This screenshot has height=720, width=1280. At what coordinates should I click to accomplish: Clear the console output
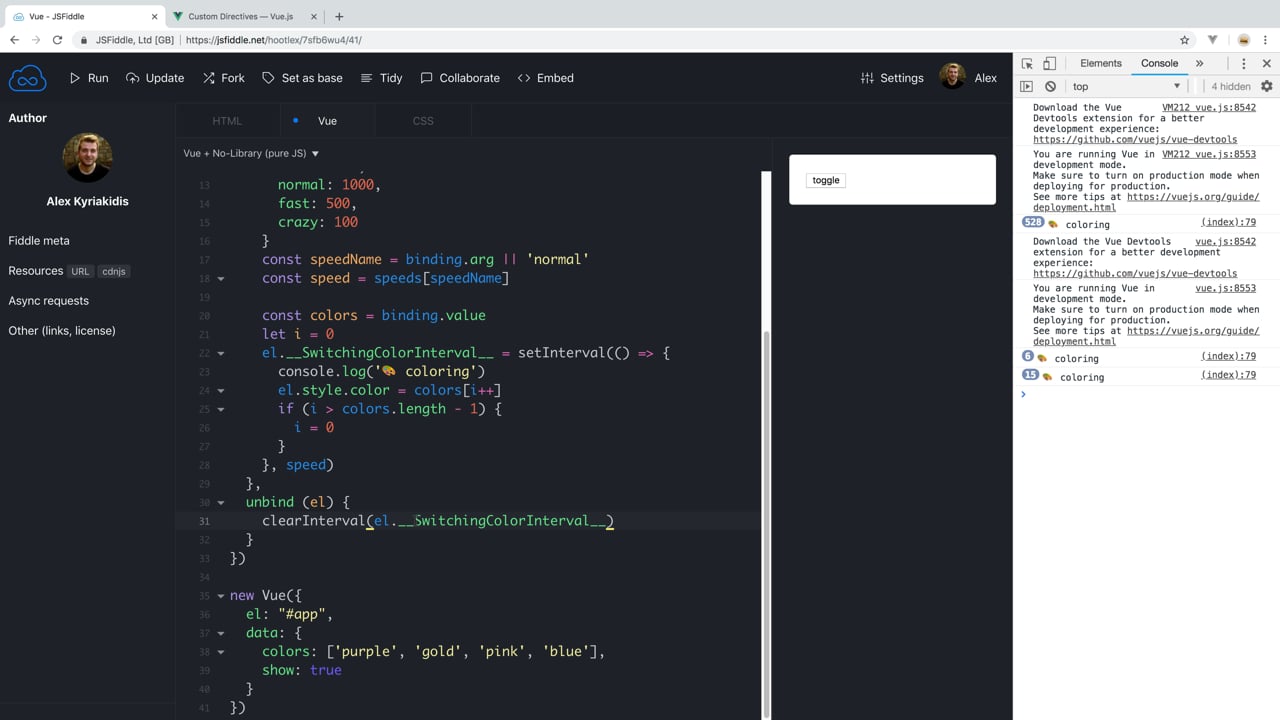point(1050,86)
